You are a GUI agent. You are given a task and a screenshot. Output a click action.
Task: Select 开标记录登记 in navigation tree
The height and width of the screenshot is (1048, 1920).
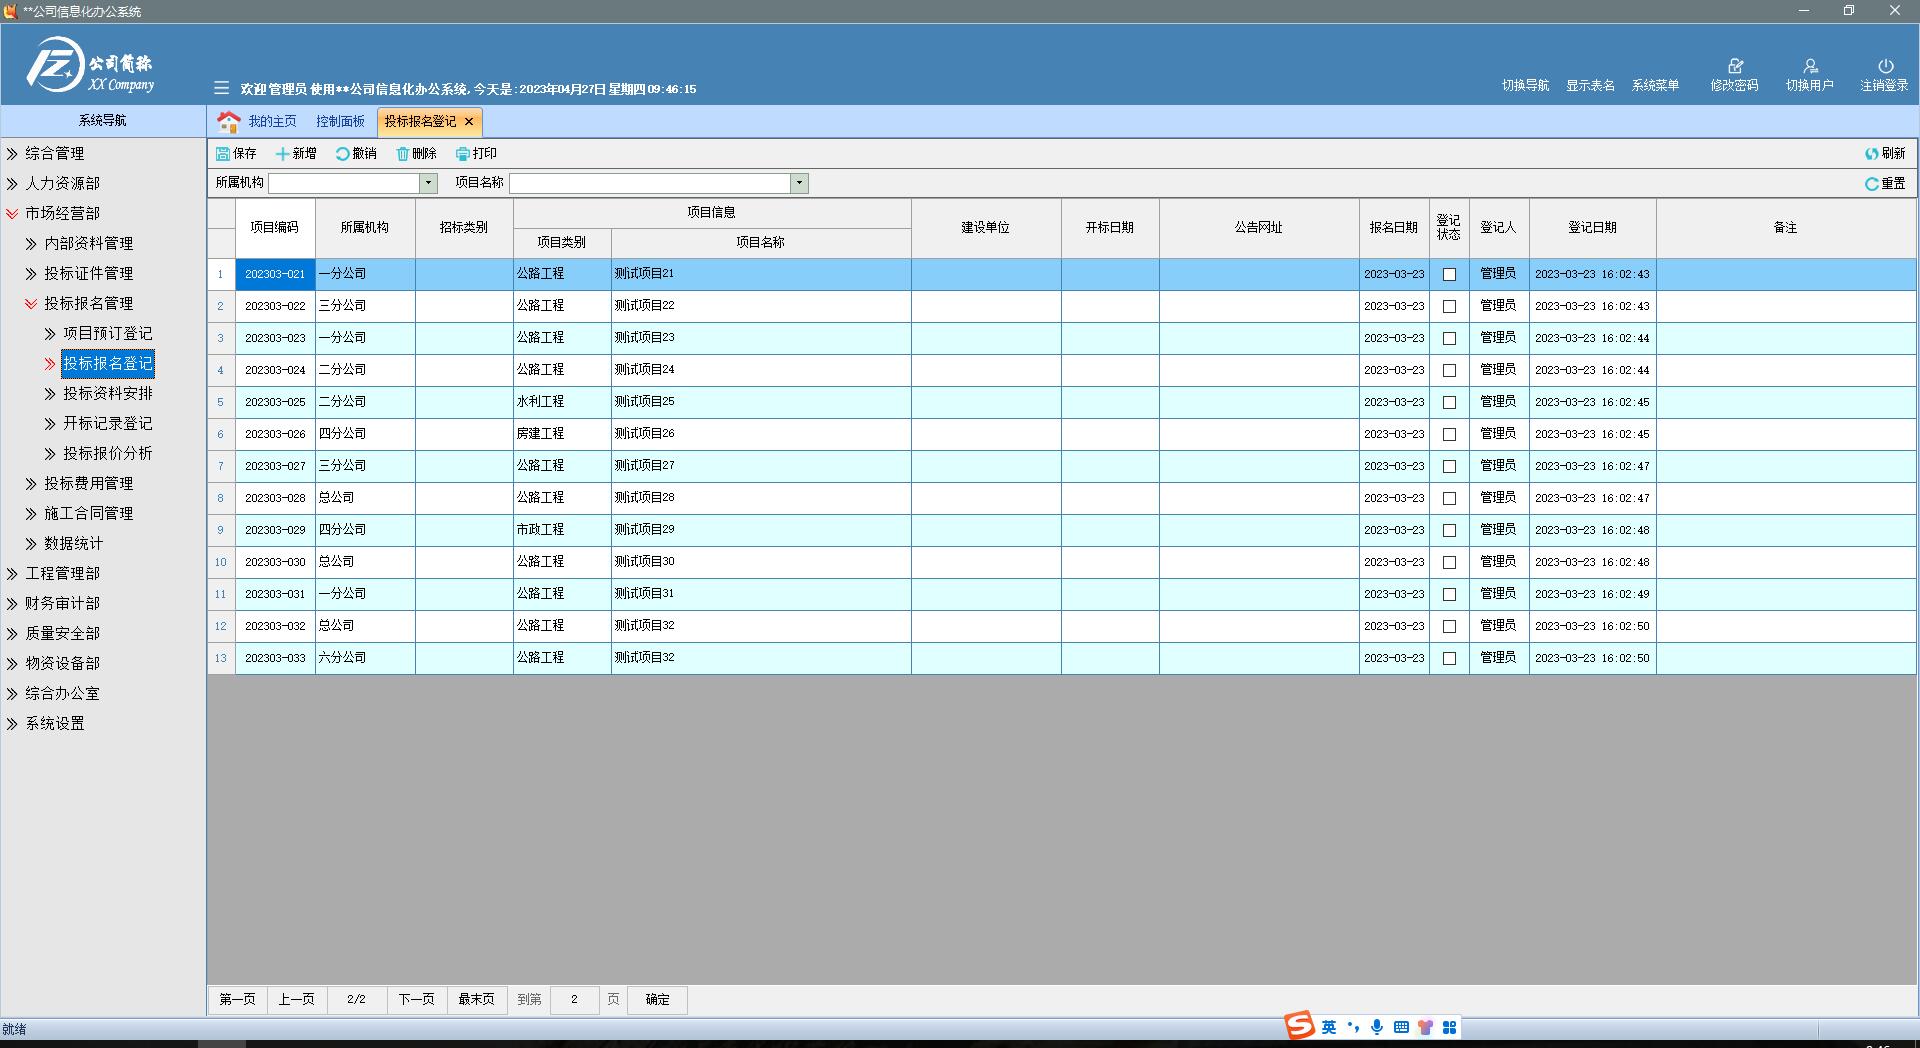coord(108,424)
